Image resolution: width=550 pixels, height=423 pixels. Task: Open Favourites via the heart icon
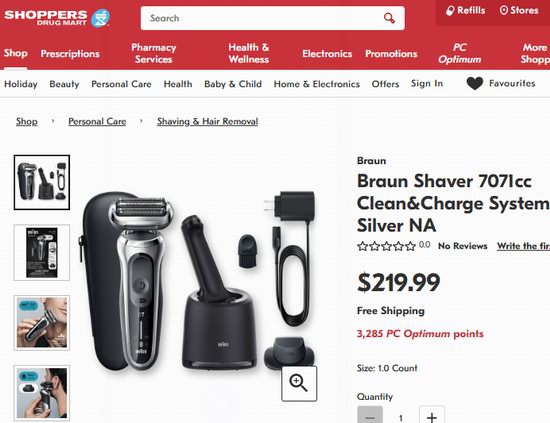pyautogui.click(x=475, y=83)
